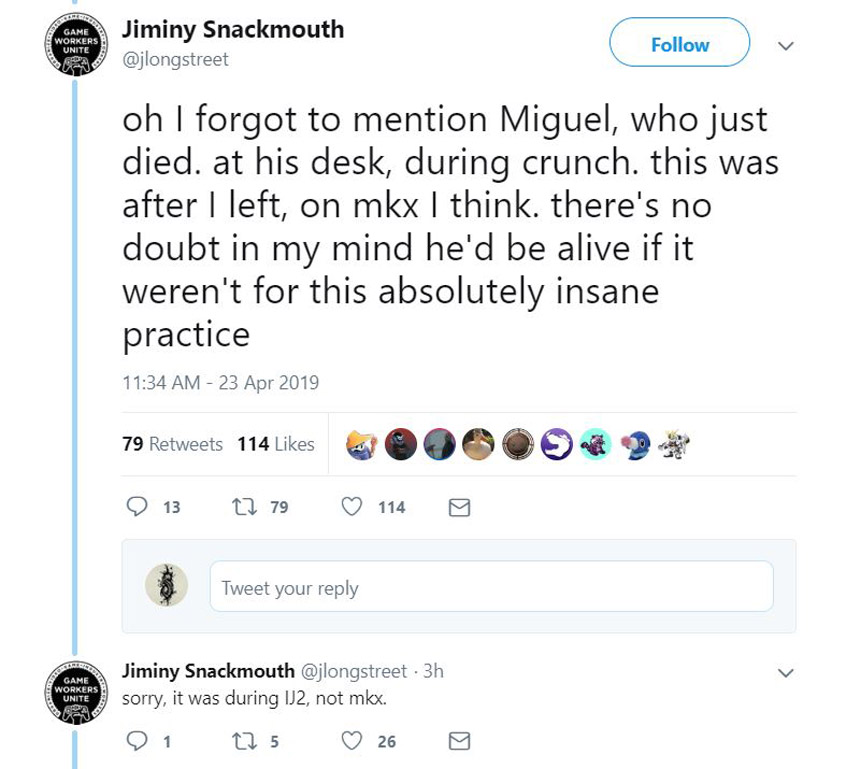Click the 'Tweet your reply' input field
The width and height of the screenshot is (846, 769).
492,588
